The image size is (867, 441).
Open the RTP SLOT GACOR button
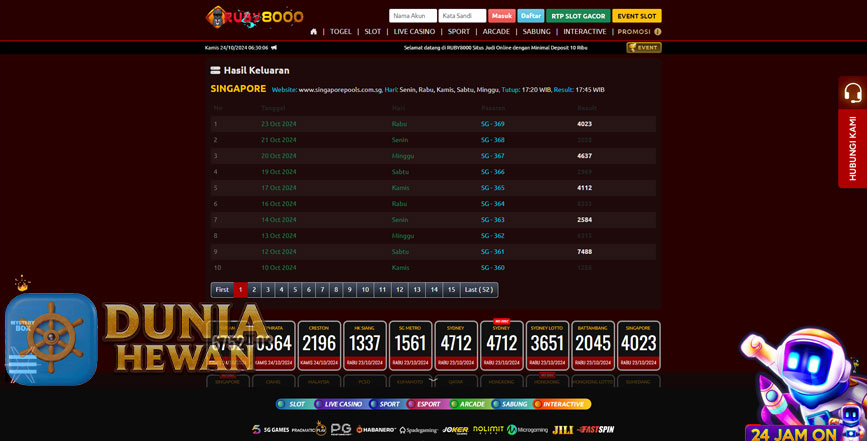pos(578,16)
